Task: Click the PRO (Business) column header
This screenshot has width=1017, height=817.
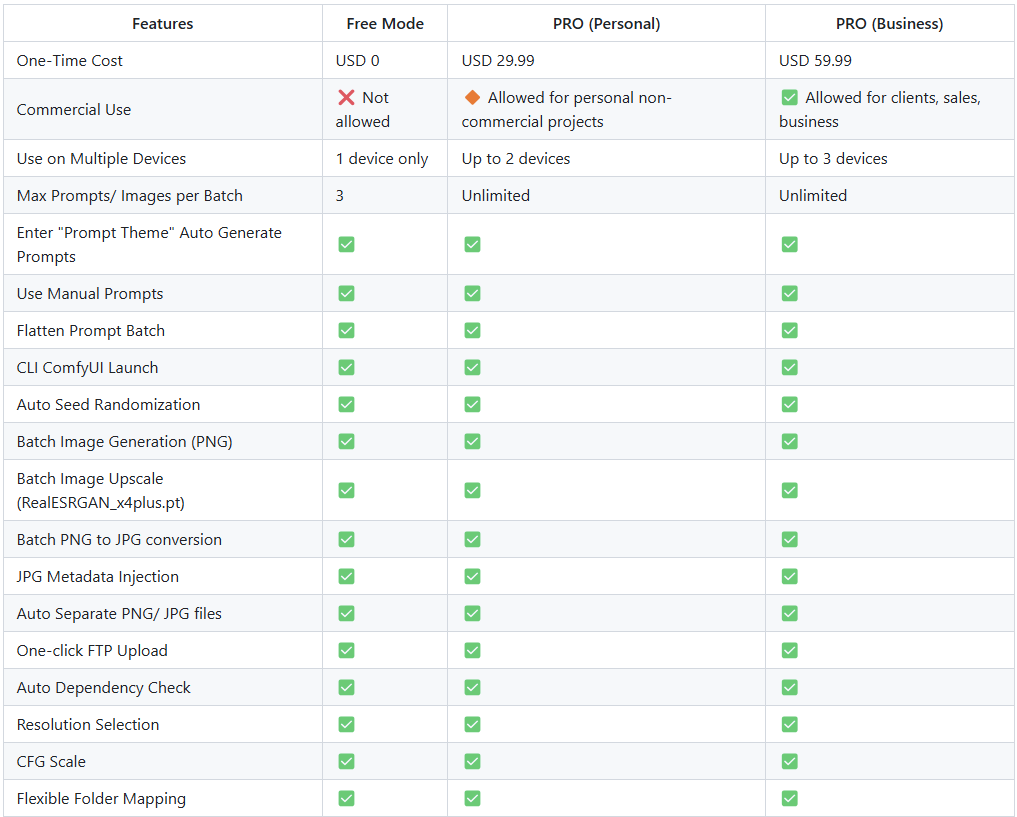Action: 889,23
